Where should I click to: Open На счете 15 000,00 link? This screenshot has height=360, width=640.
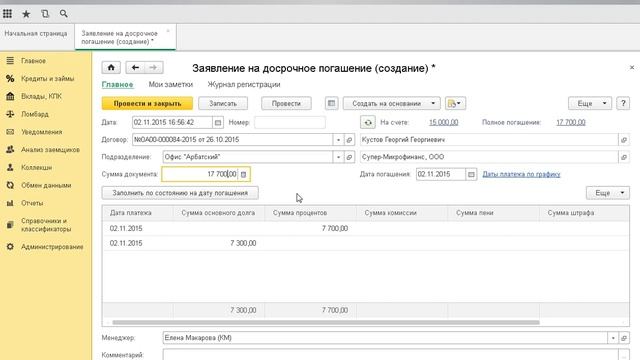[x=444, y=122]
